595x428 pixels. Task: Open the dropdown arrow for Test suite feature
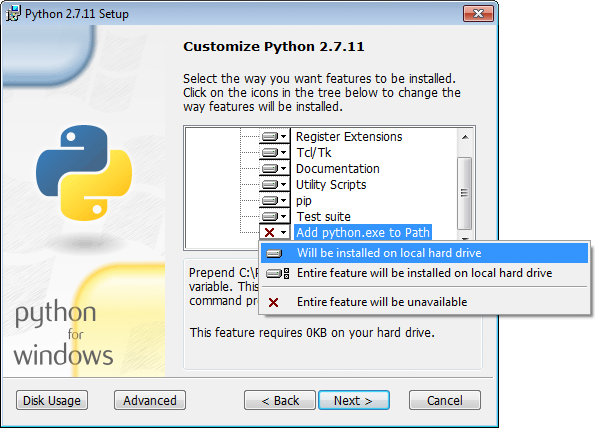click(283, 217)
